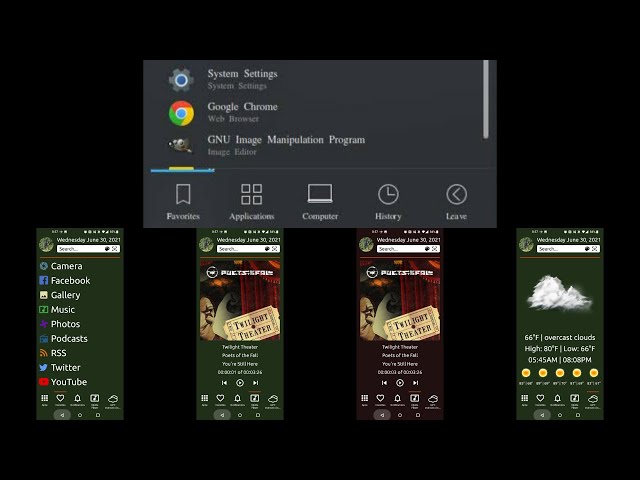Screen dimensions: 640x480
Task: Tap Twilight Theater album art on dark-red phone
Action: (400, 300)
